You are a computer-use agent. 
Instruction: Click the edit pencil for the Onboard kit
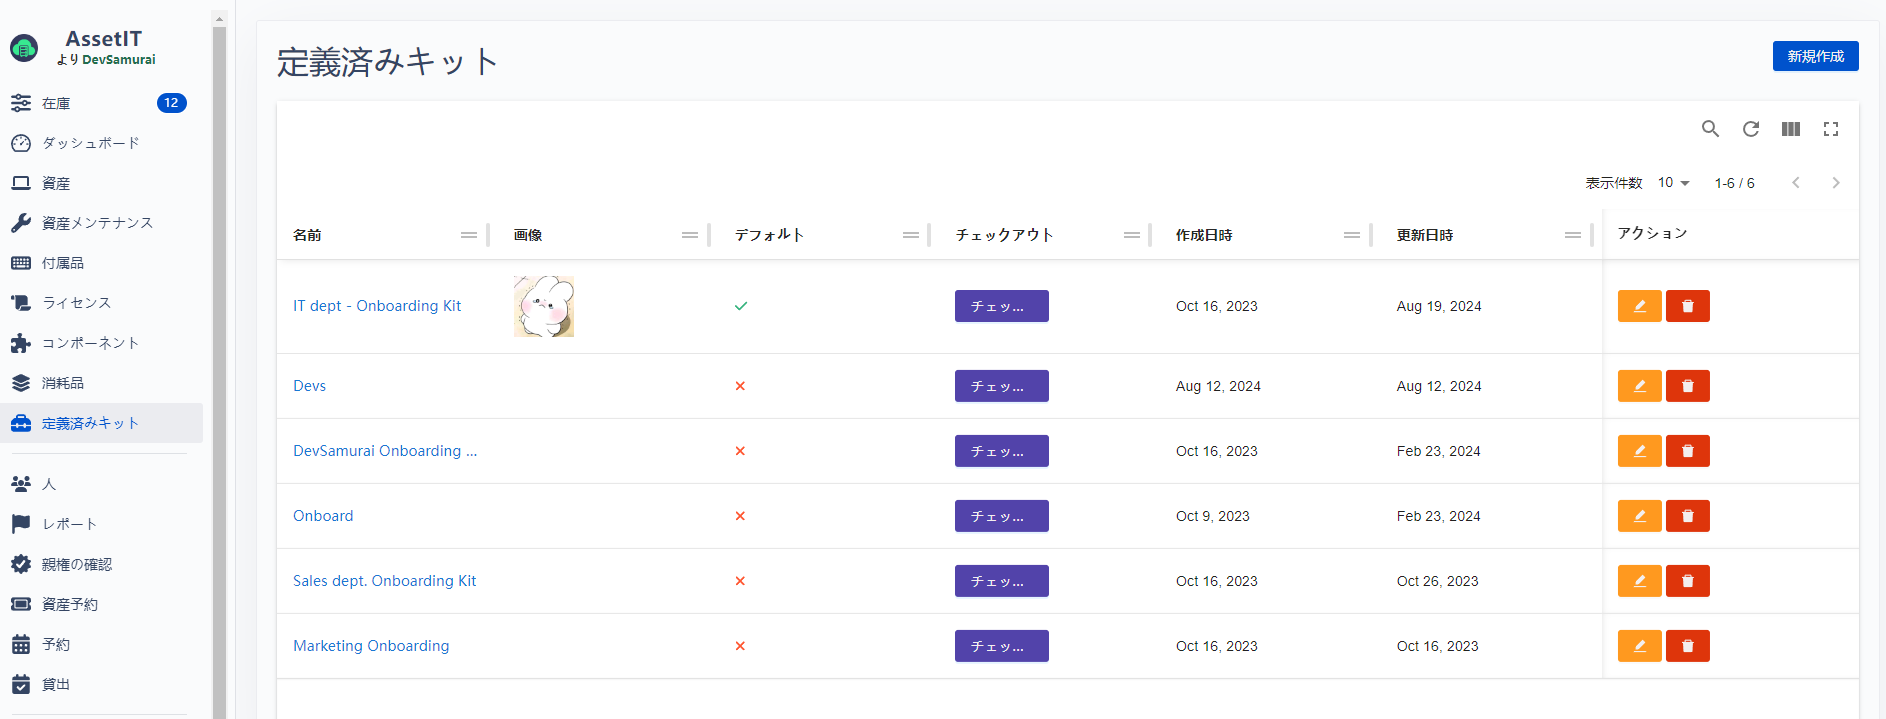(x=1639, y=516)
